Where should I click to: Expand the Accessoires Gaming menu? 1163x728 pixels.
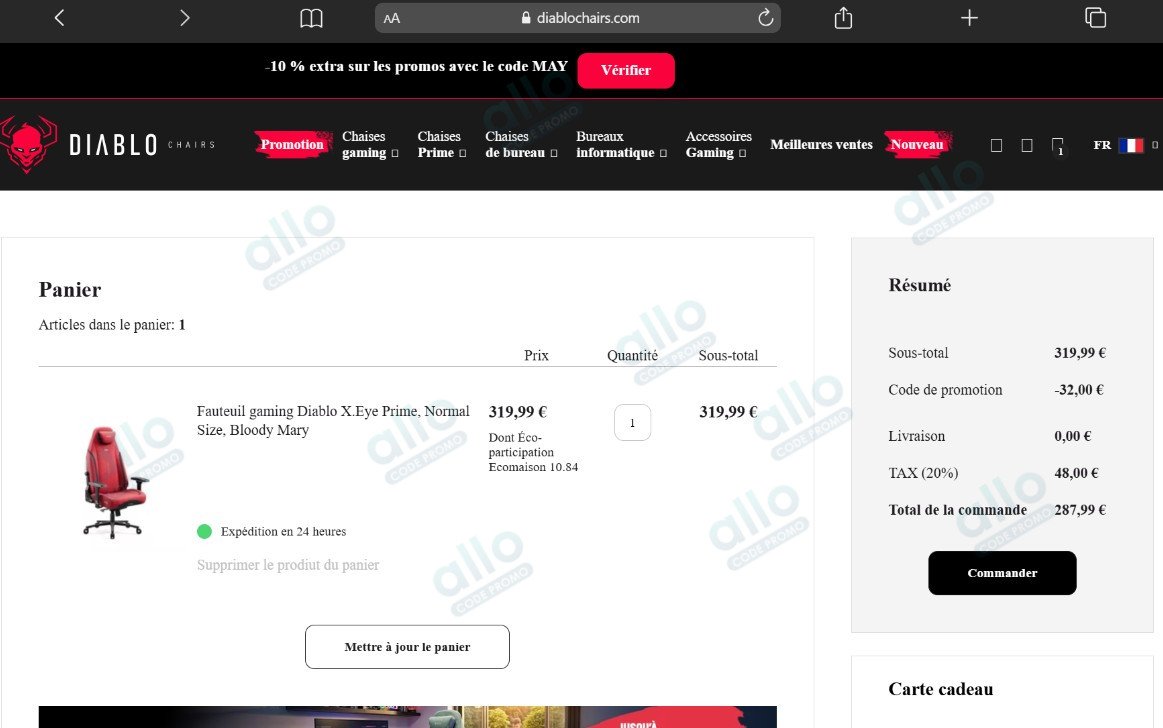click(718, 145)
